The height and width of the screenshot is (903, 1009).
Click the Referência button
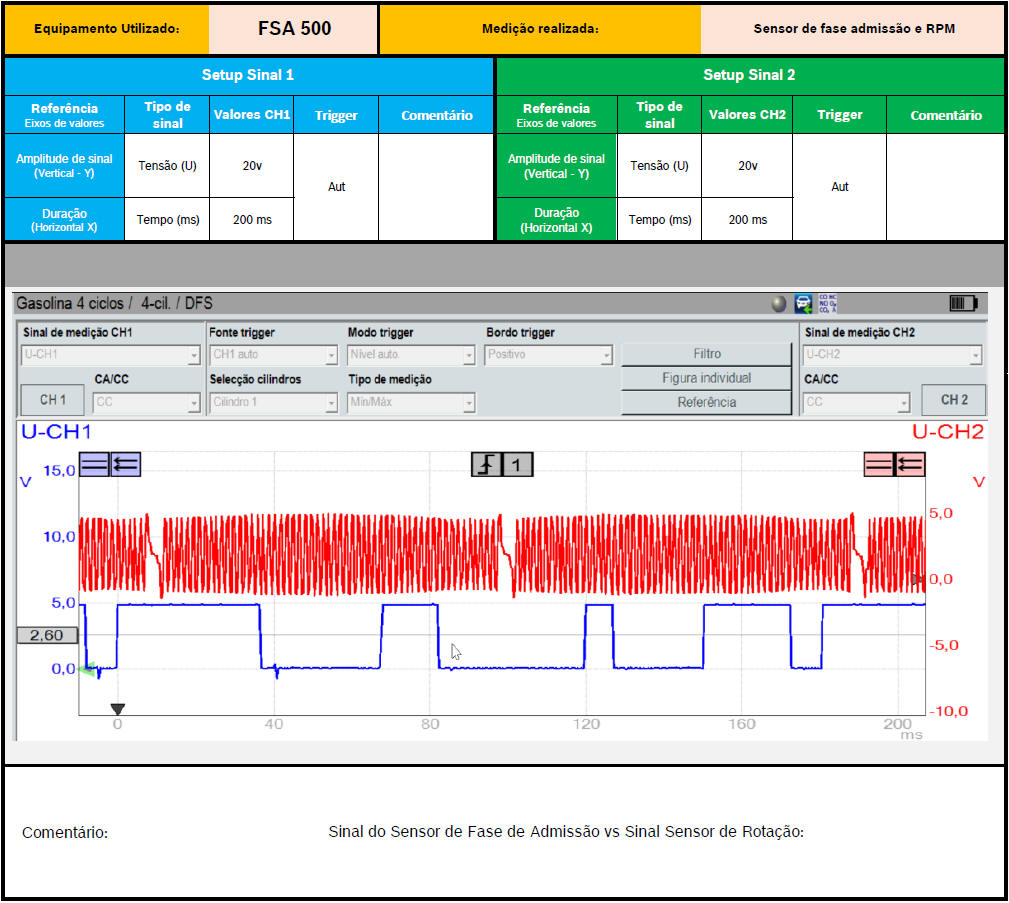click(706, 402)
